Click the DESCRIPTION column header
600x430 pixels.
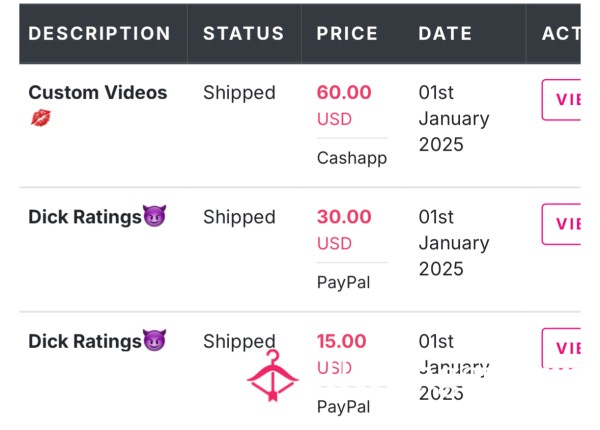(99, 33)
